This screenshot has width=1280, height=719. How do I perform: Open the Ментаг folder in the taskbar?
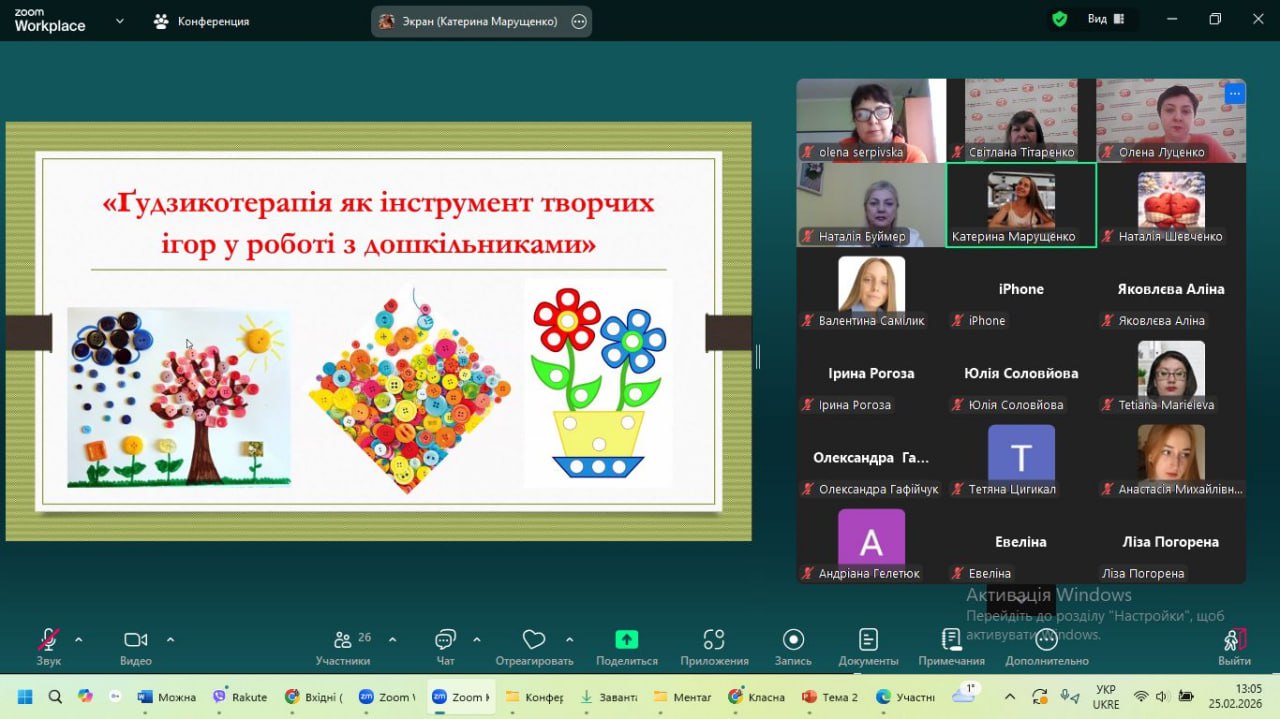point(682,697)
